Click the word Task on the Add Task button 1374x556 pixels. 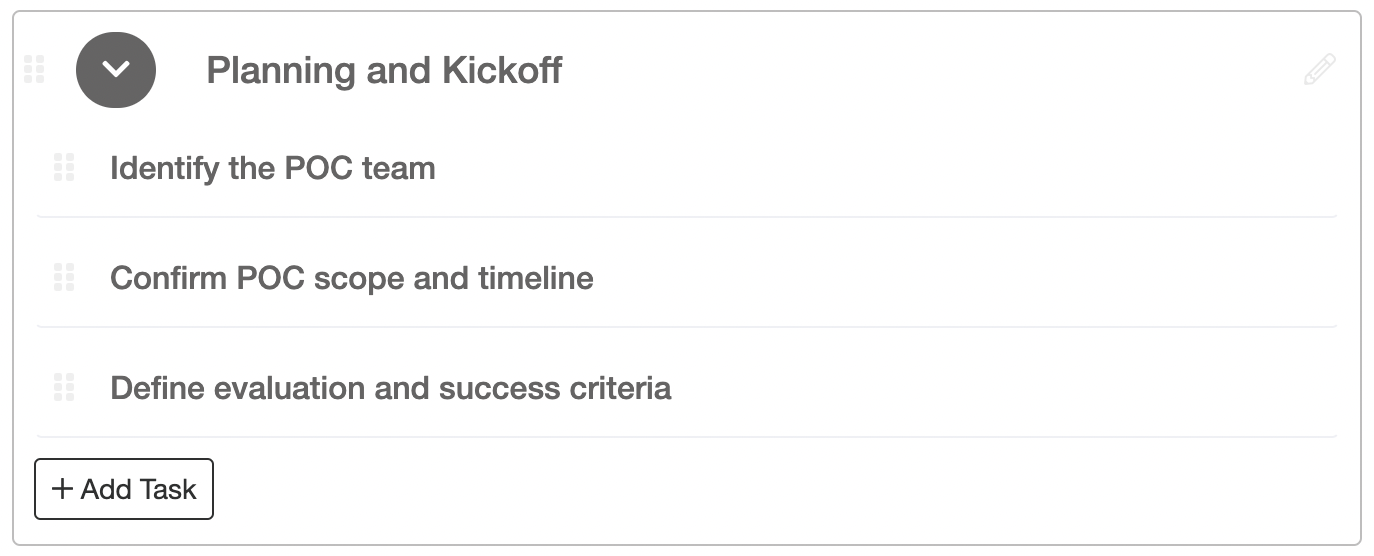(x=167, y=489)
